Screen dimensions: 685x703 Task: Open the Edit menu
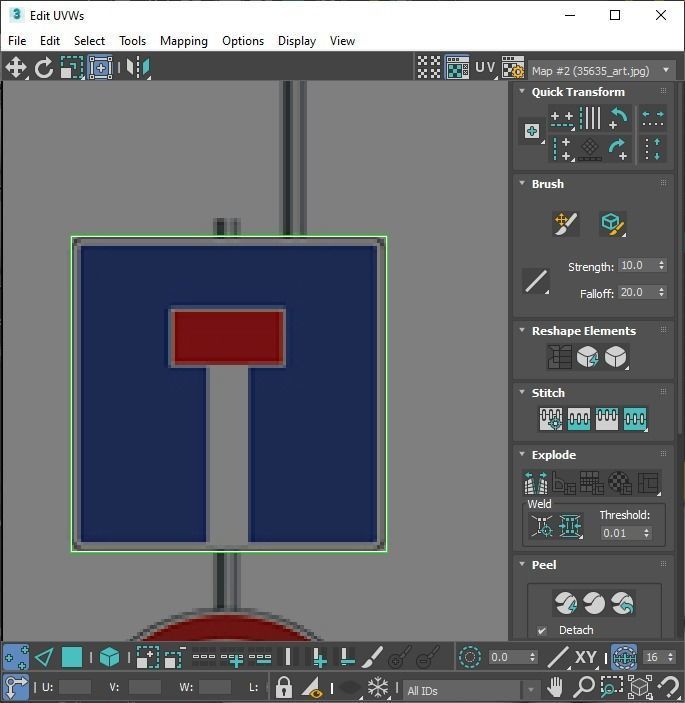tap(50, 41)
